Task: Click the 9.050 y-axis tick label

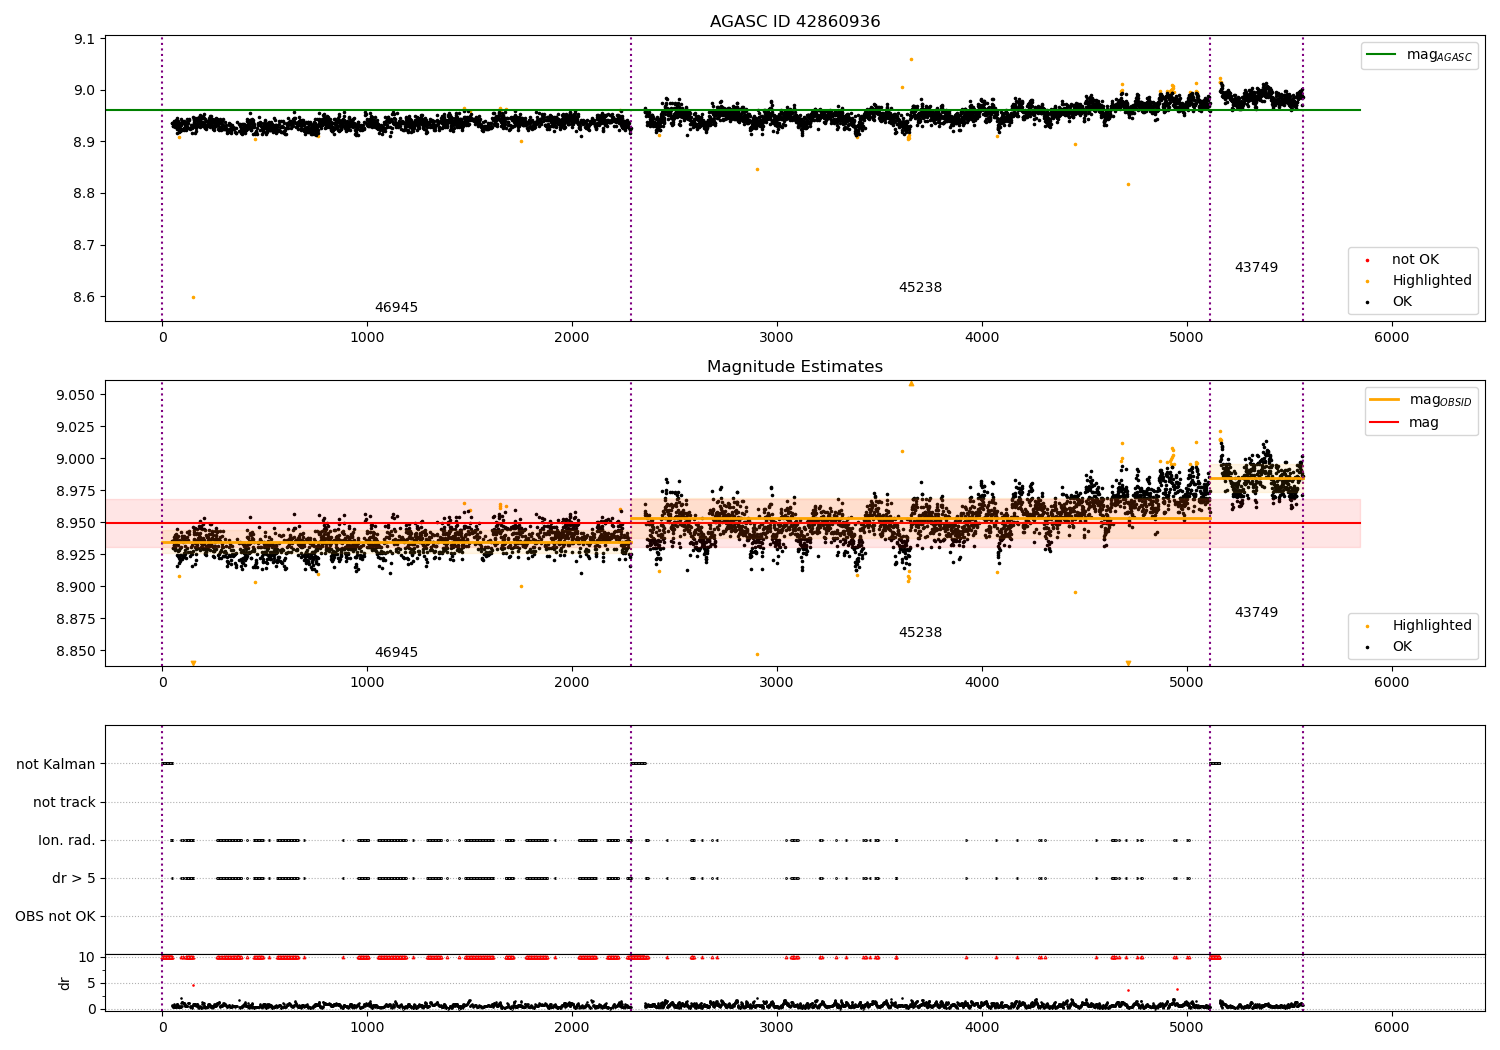Action: [76, 395]
